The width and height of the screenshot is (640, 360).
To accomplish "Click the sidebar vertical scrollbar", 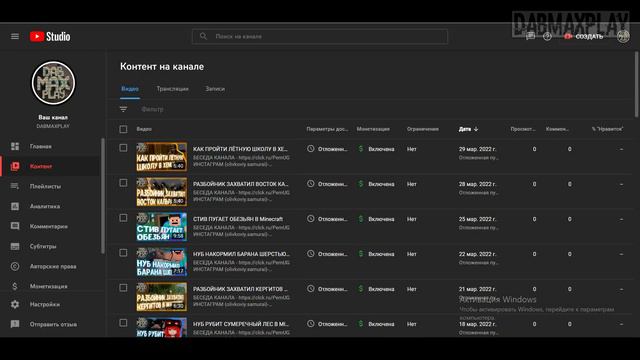I will pos(102,196).
